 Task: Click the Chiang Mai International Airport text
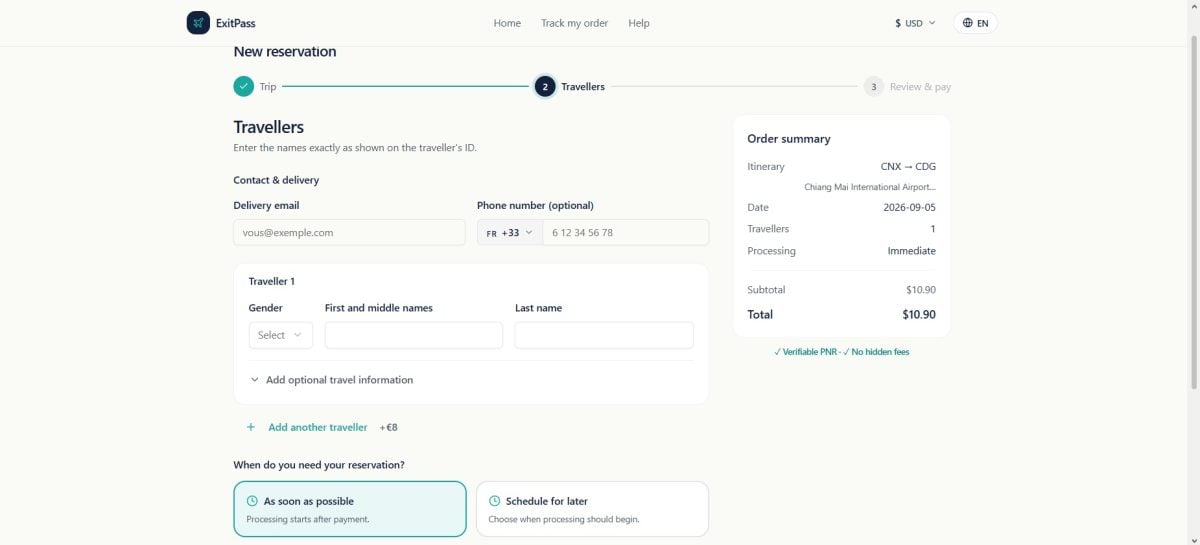click(870, 187)
